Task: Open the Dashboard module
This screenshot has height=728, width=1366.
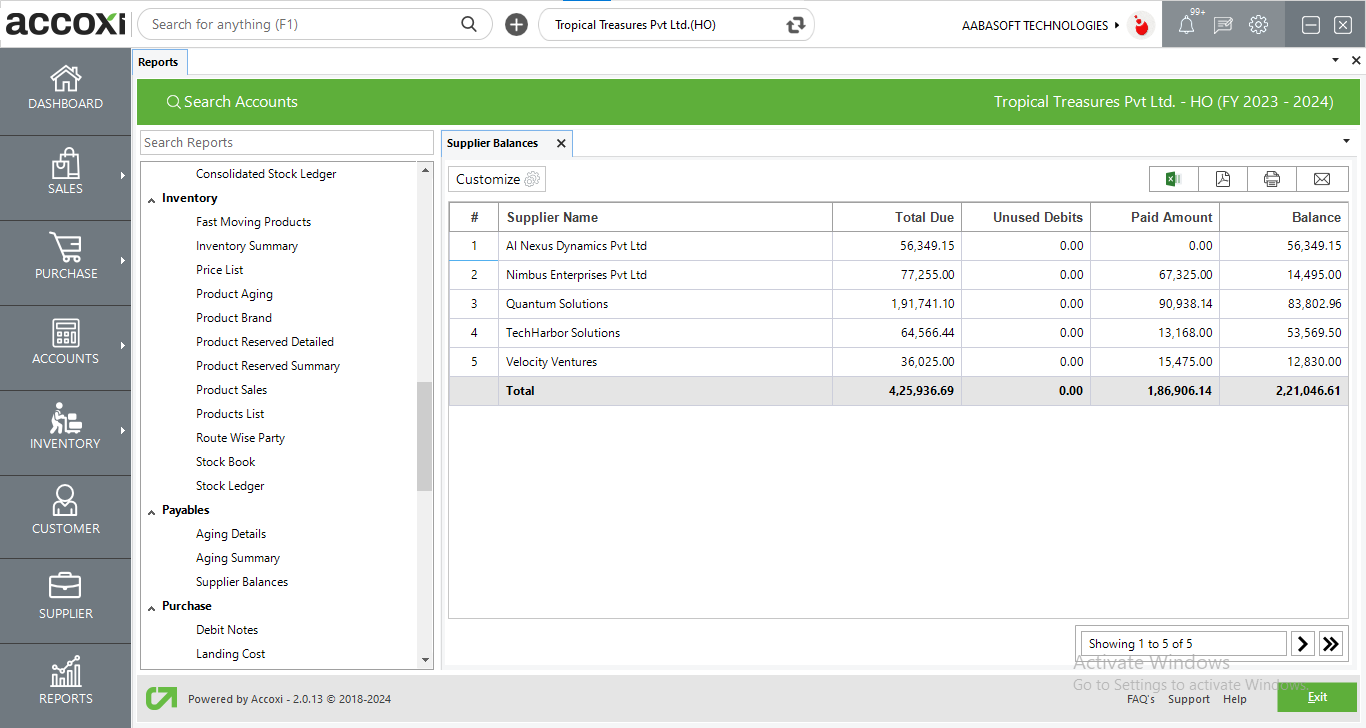Action: point(65,90)
